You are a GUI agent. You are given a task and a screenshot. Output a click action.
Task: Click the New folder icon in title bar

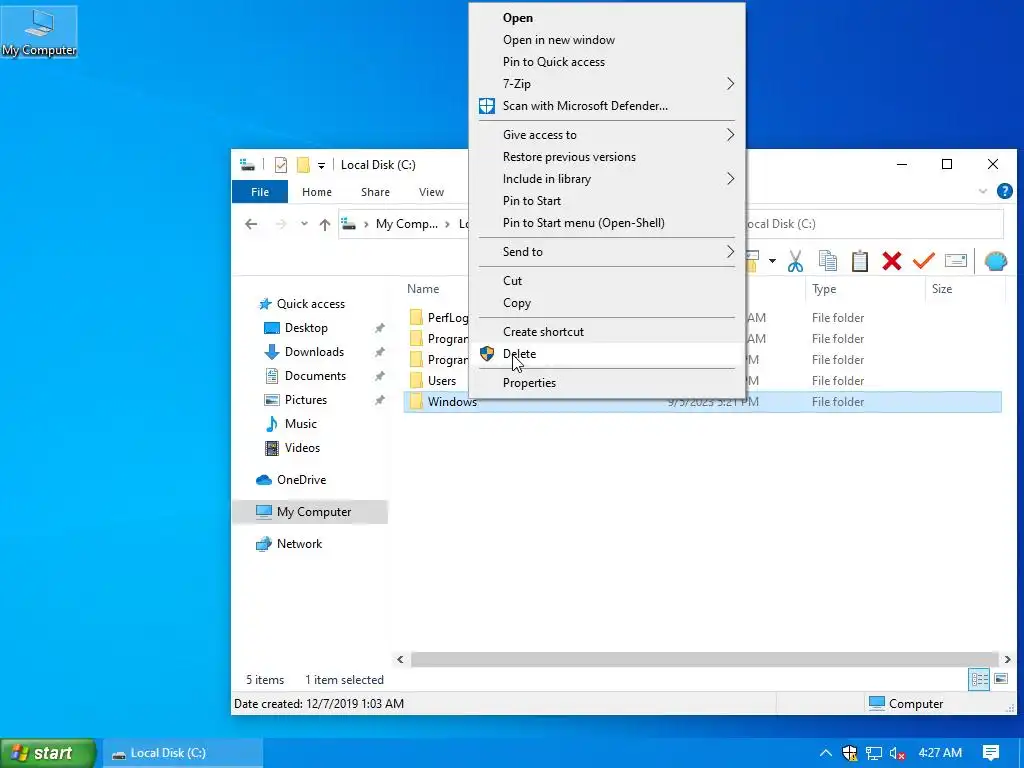303,165
